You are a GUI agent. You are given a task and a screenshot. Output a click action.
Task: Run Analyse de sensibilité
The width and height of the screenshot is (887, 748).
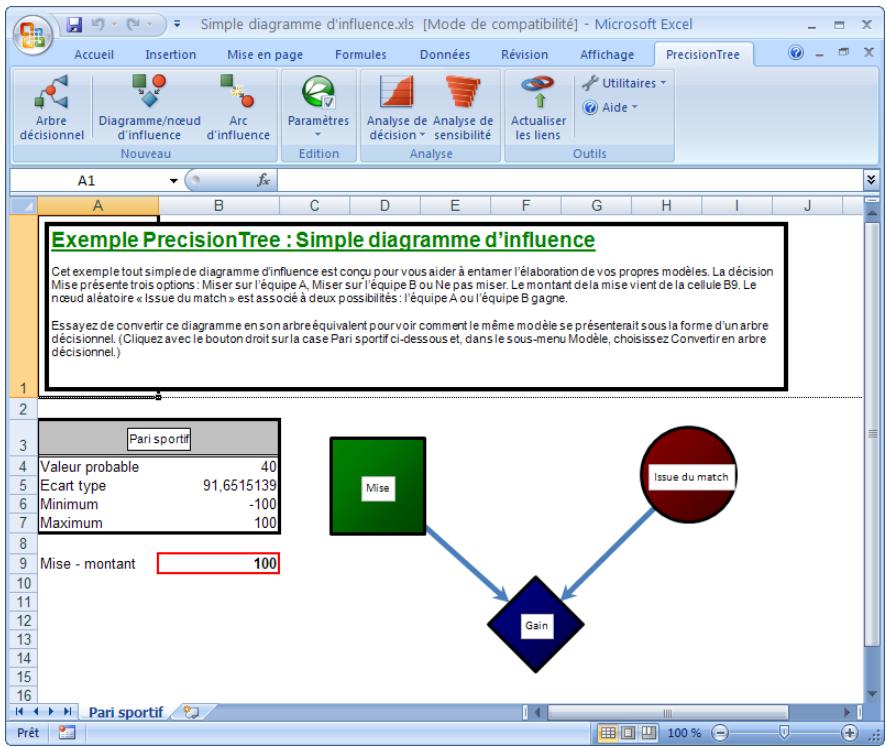[x=463, y=108]
